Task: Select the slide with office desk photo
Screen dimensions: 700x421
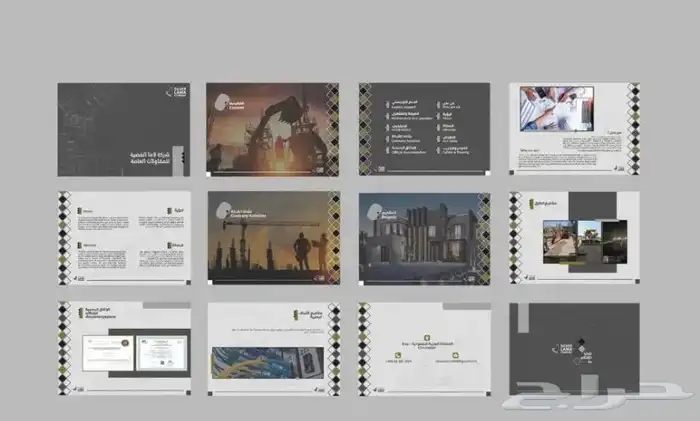Action: pos(575,129)
